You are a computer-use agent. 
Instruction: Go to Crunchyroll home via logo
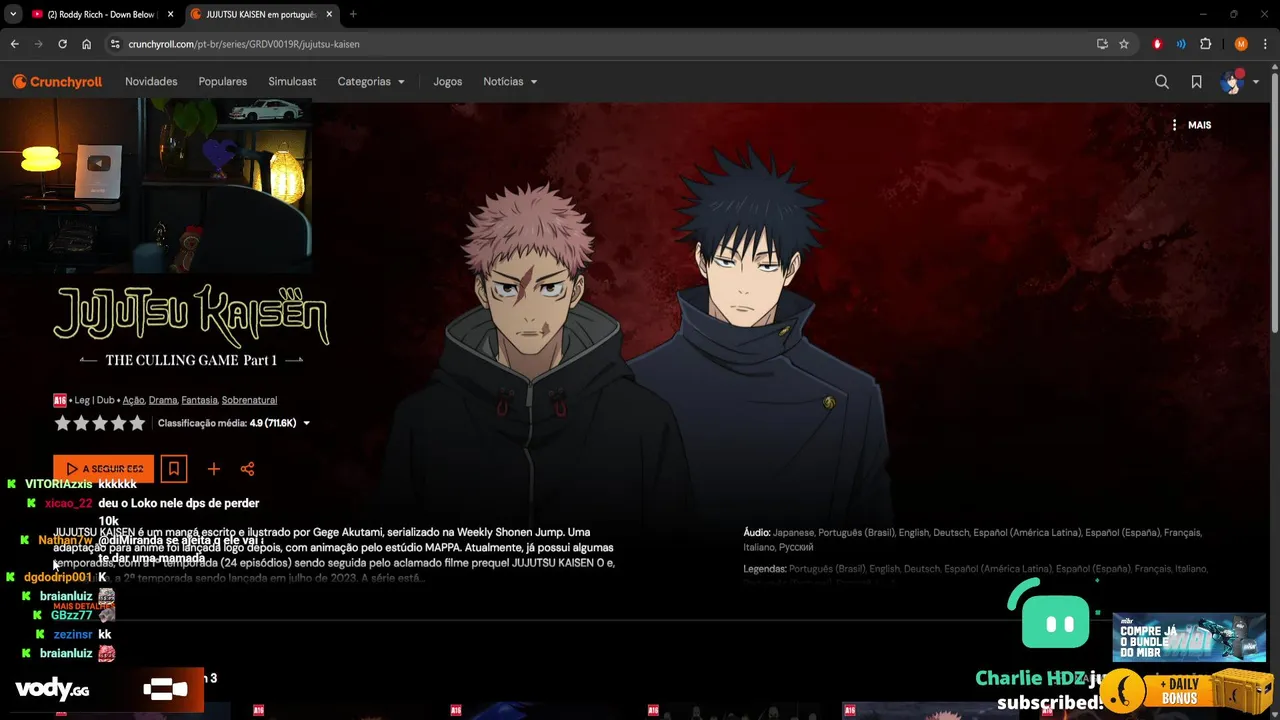click(57, 82)
